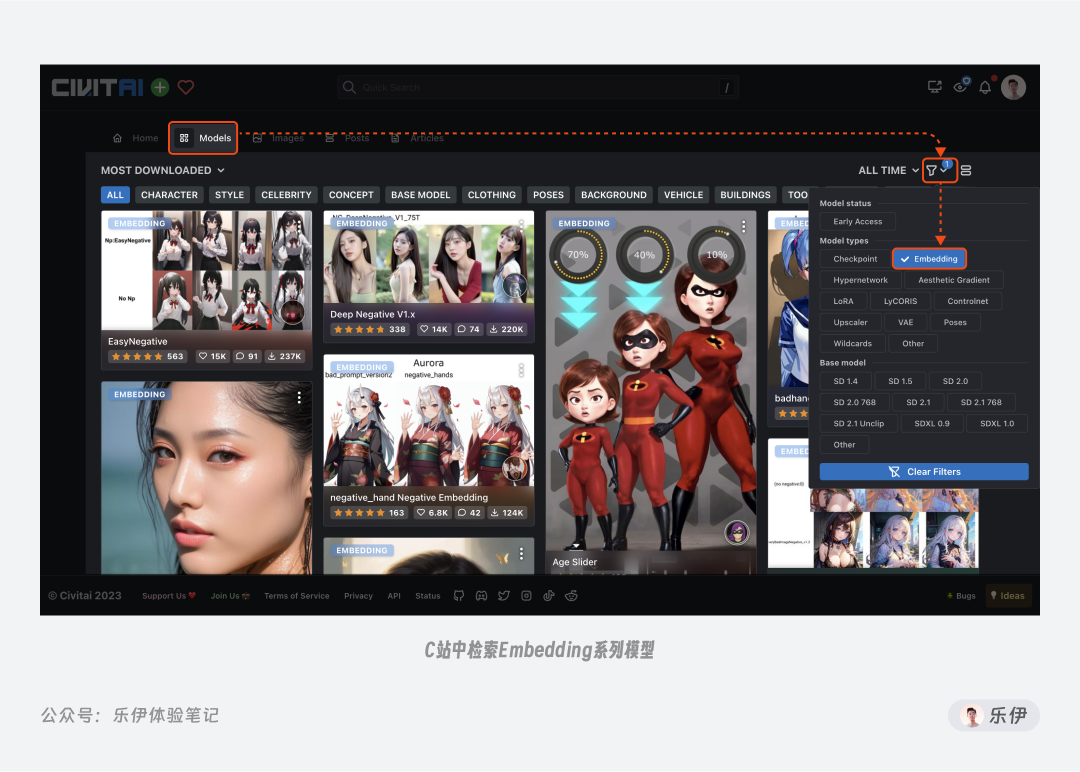
Task: Uncheck the Embedding model type filter
Action: [929, 259]
